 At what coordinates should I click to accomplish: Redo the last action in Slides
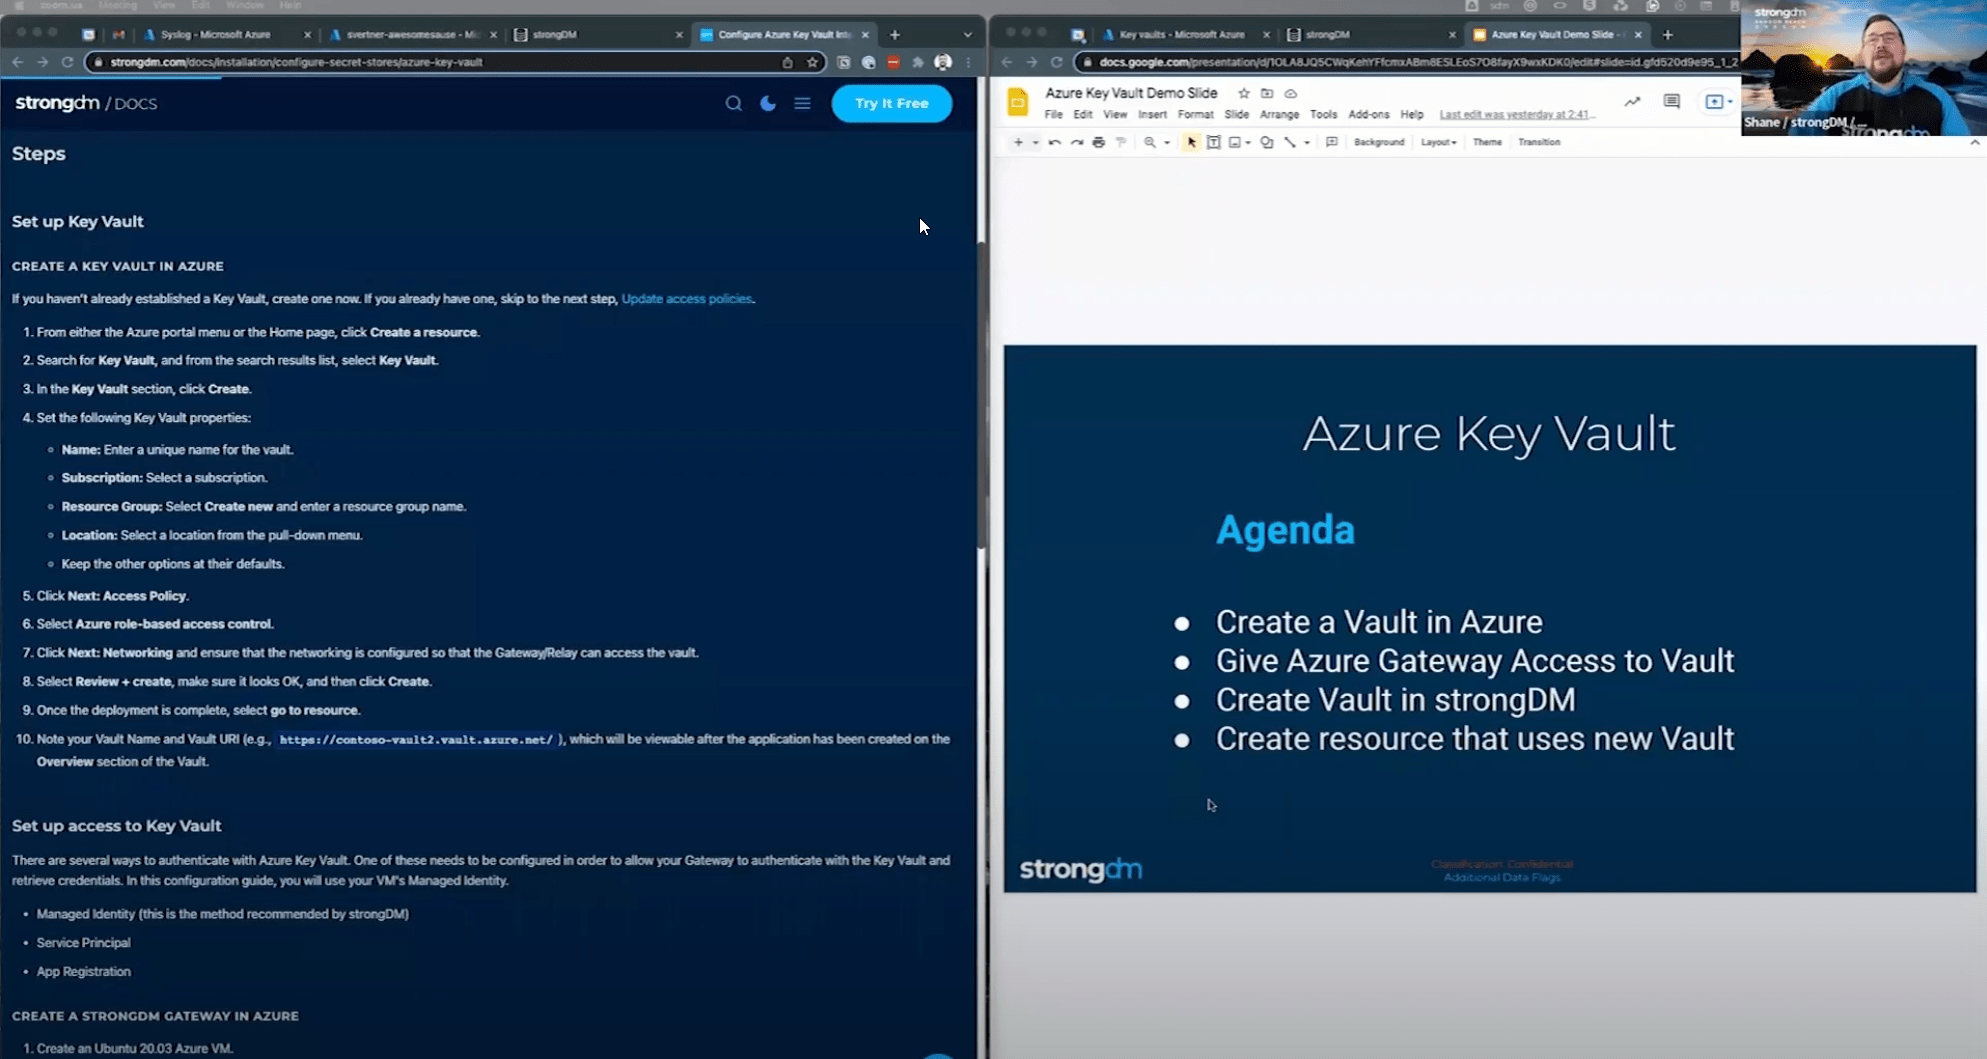pyautogui.click(x=1076, y=142)
